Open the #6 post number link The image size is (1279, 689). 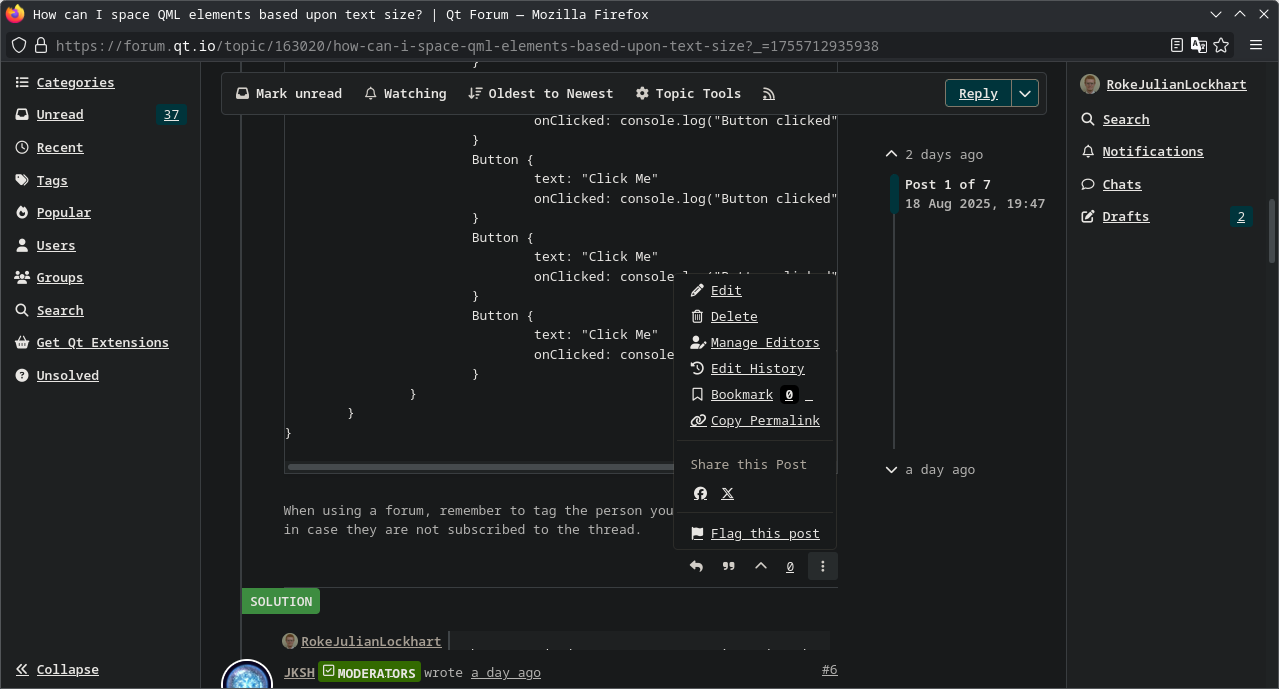[x=829, y=670]
